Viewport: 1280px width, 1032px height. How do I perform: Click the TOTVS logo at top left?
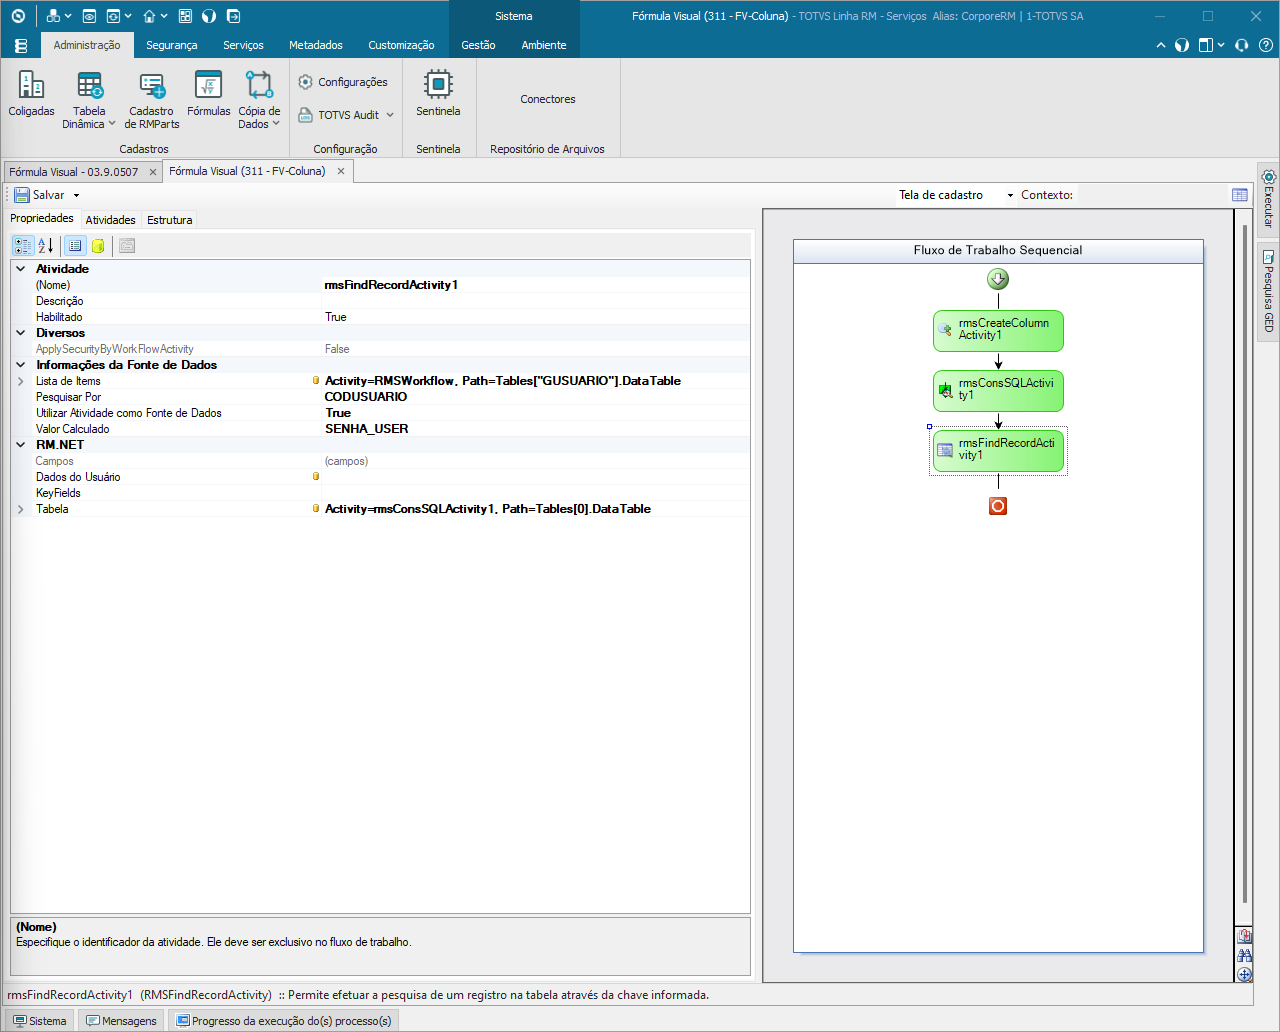[18, 16]
